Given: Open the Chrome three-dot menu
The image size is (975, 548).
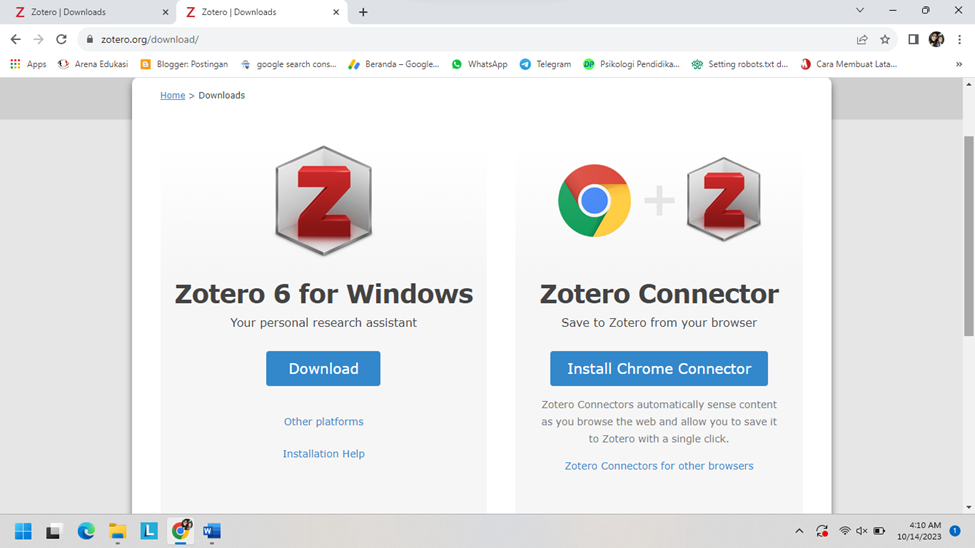Looking at the screenshot, I should point(959,39).
